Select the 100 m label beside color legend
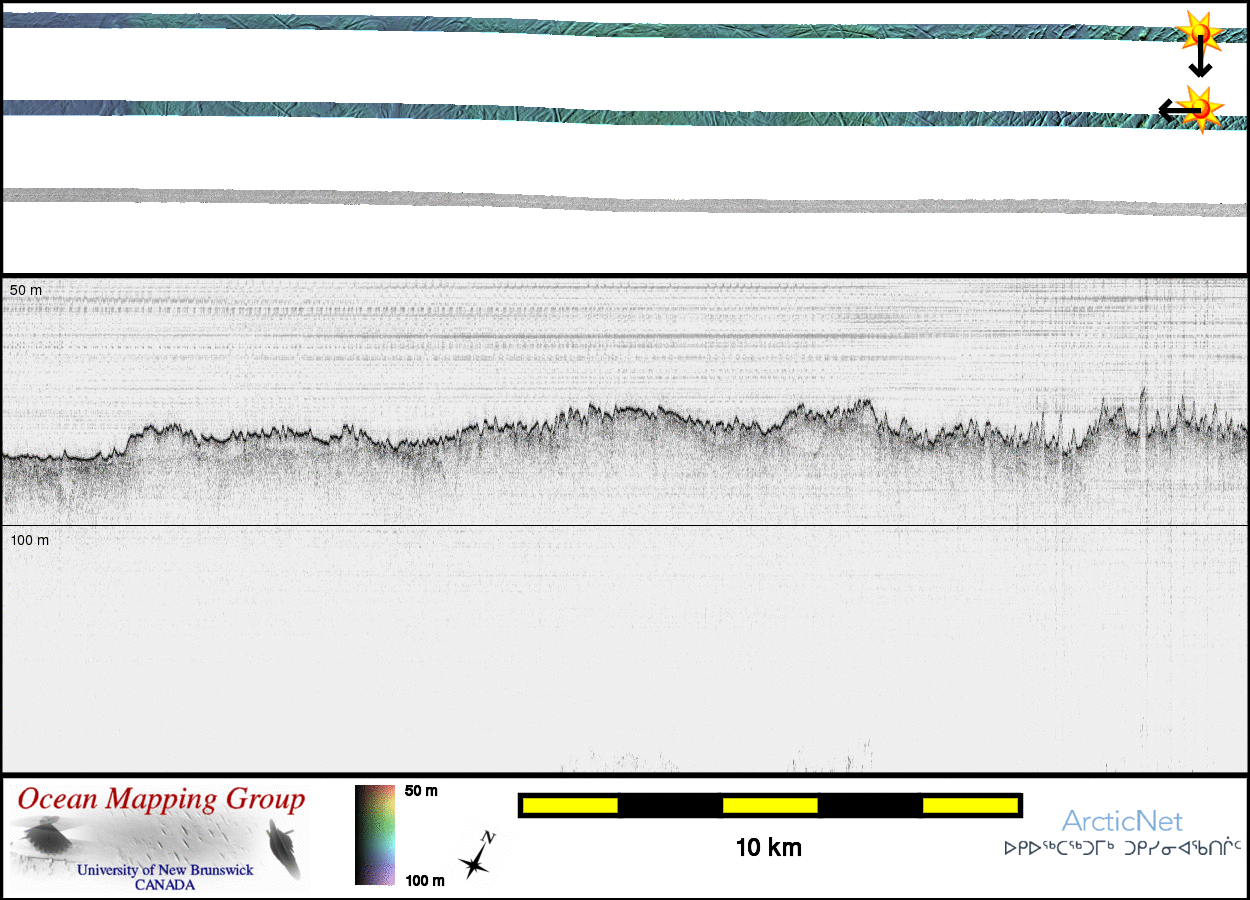Viewport: 1250px width, 900px height. pos(424,880)
